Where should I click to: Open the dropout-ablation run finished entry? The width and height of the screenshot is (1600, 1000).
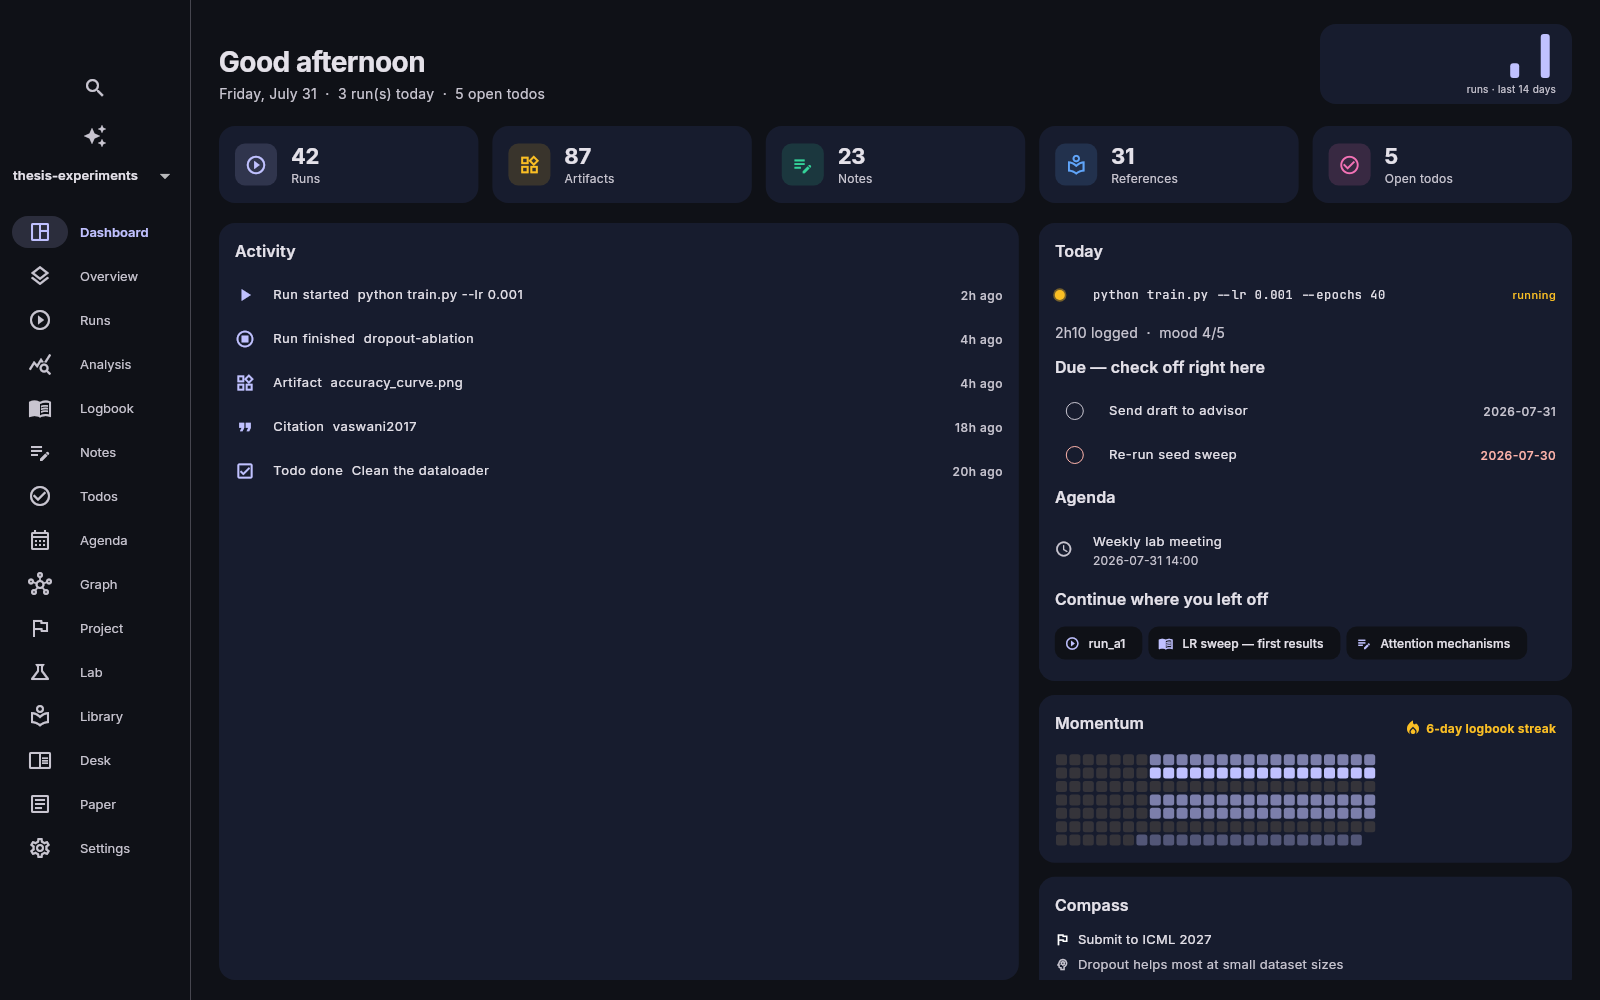click(619, 339)
